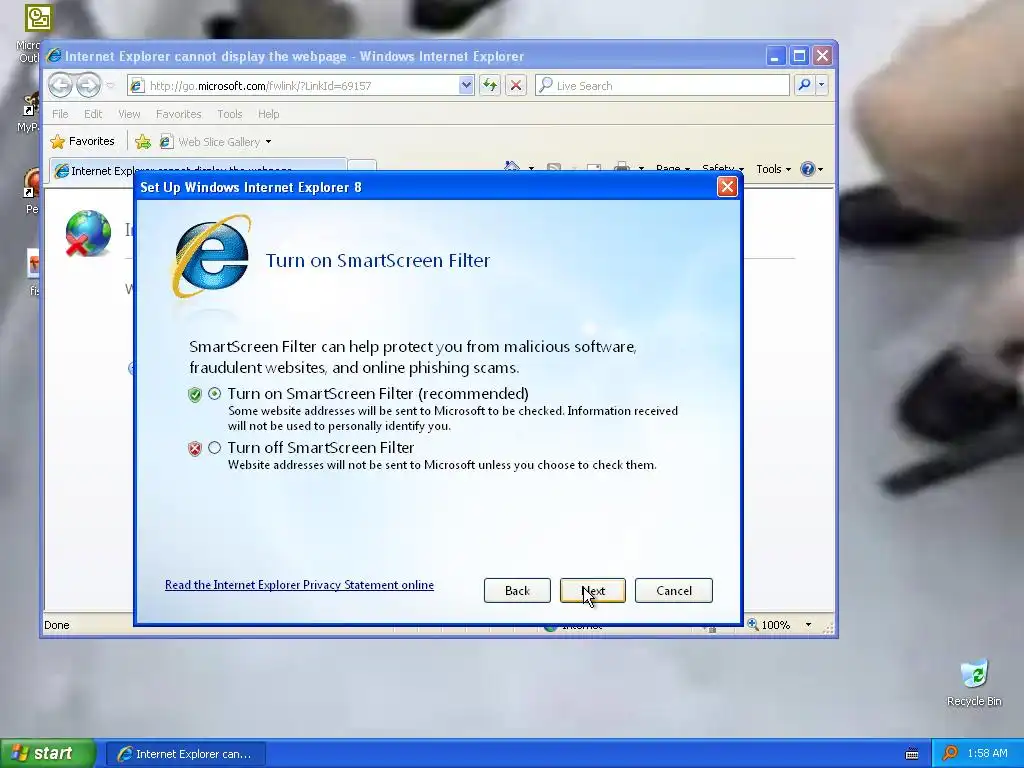Viewport: 1024px width, 768px height.
Task: Select the Internet Explorer cannot display tab
Action: coord(198,170)
